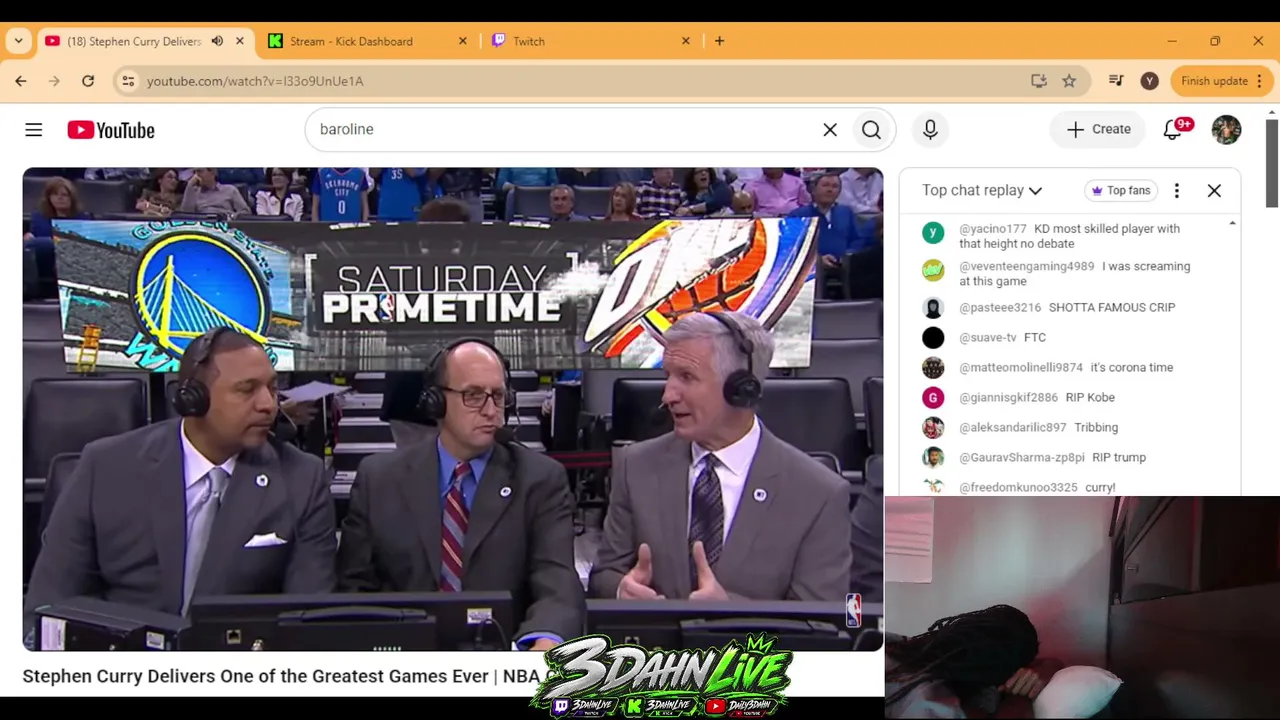This screenshot has width=1280, height=720.
Task: Open @yacino177's chat avatar
Action: [x=933, y=233]
